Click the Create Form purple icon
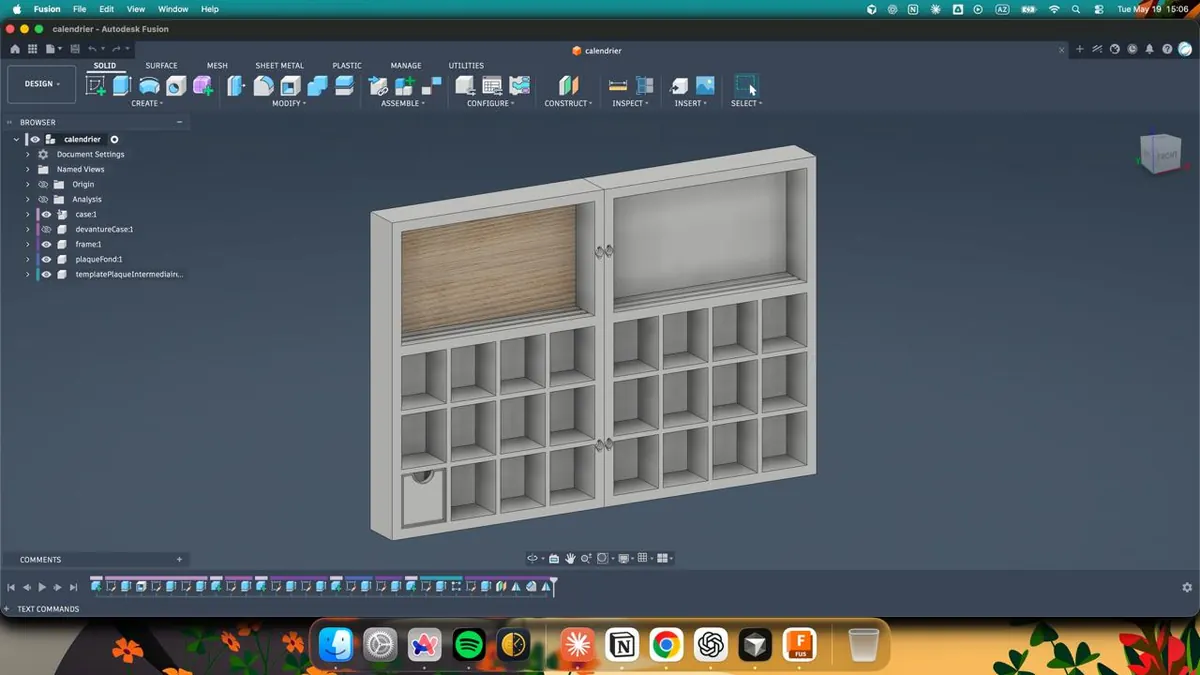This screenshot has width=1200, height=675. pyautogui.click(x=203, y=86)
